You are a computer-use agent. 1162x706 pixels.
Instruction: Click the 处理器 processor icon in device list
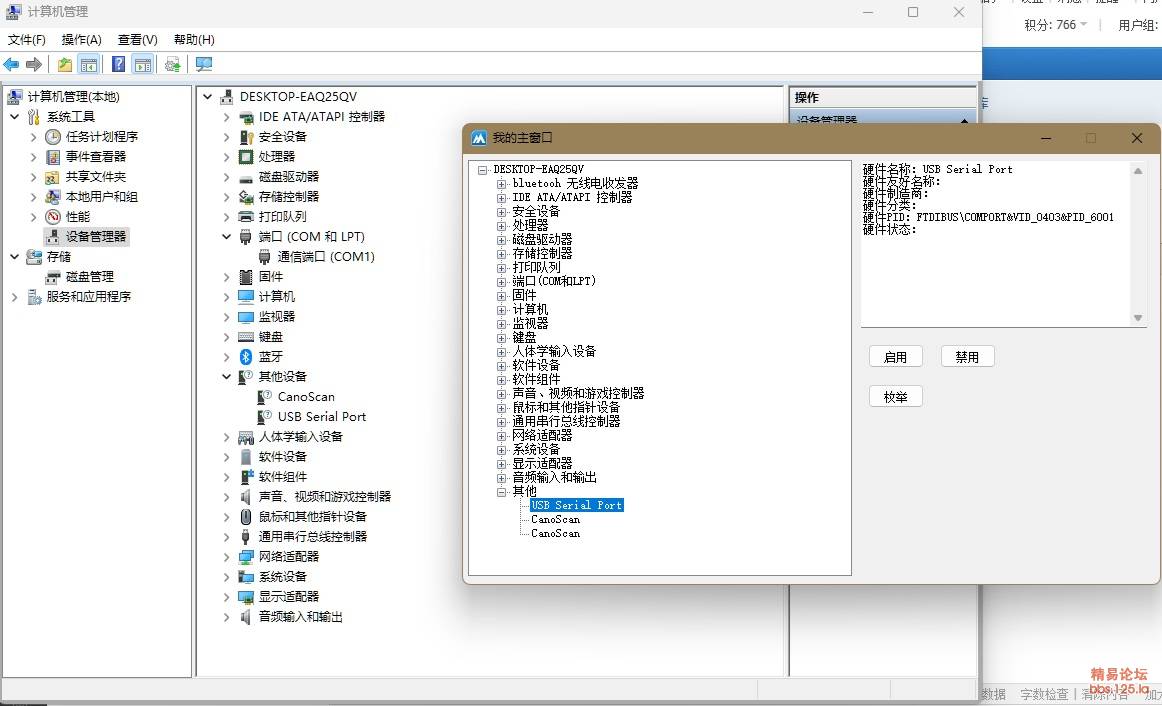(x=246, y=156)
